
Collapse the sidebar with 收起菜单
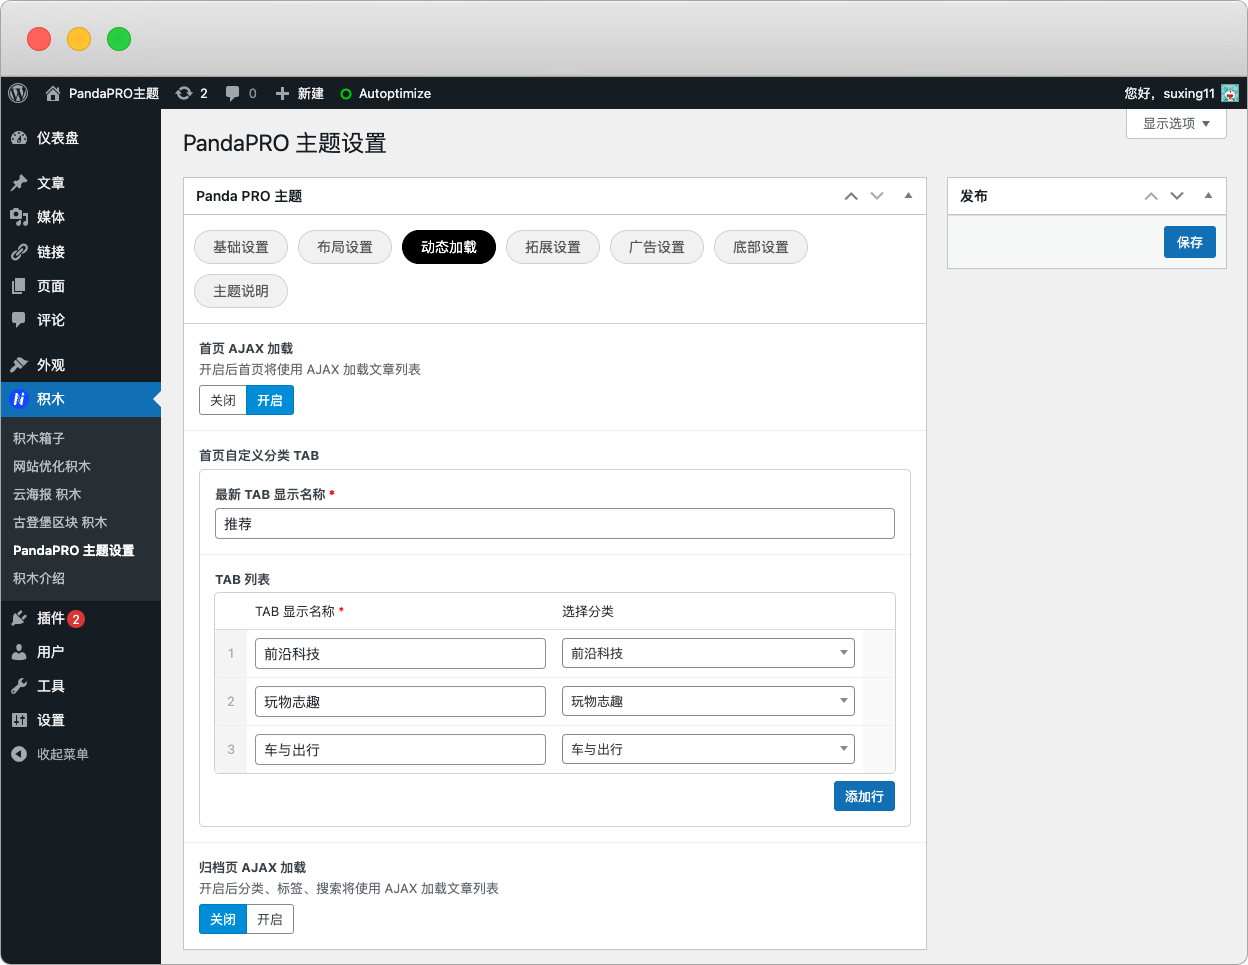(80, 754)
